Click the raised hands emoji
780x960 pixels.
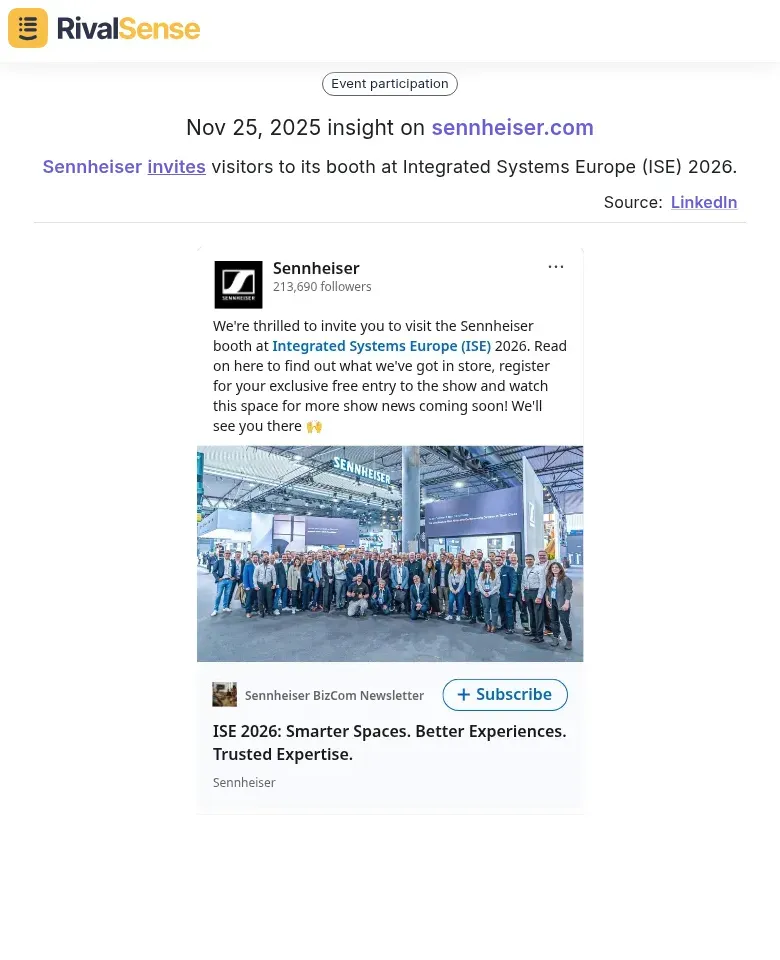315,427
